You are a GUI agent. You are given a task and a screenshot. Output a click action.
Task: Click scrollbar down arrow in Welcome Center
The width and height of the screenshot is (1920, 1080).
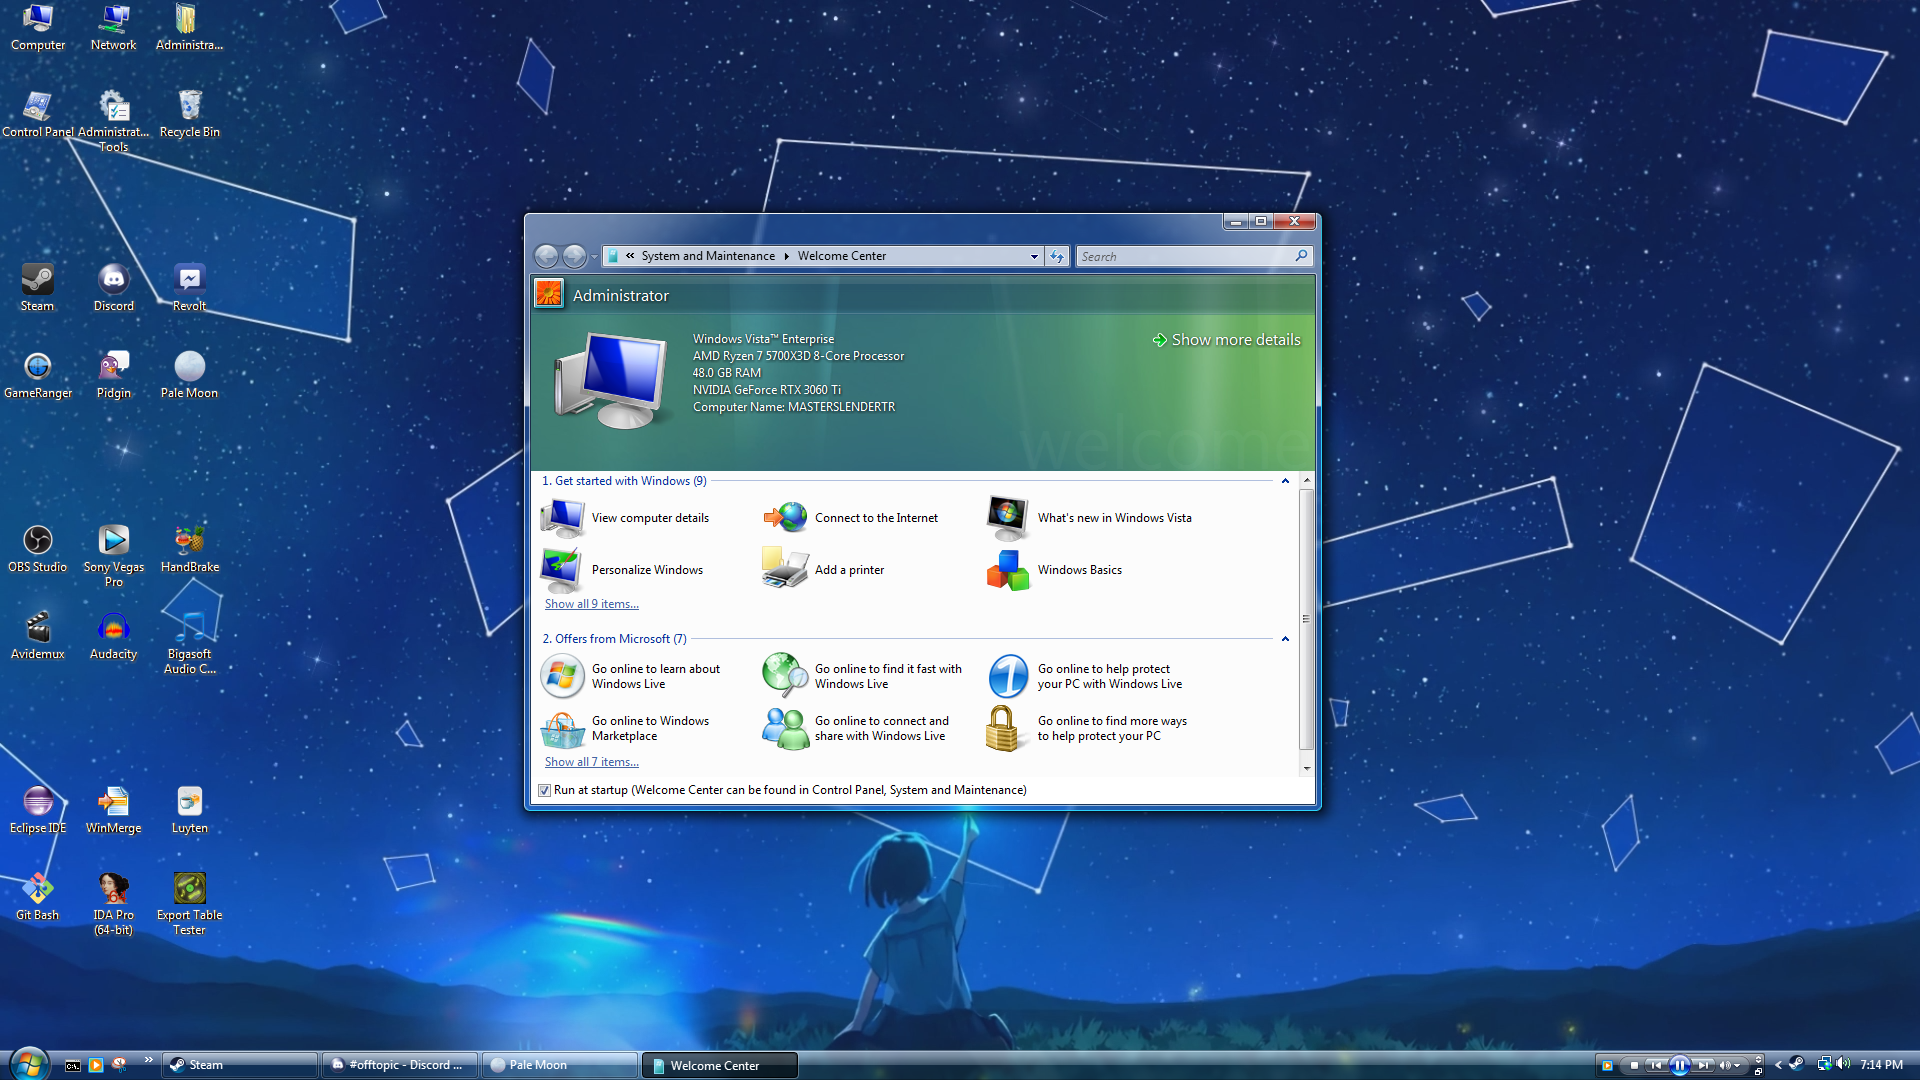[x=1306, y=768]
